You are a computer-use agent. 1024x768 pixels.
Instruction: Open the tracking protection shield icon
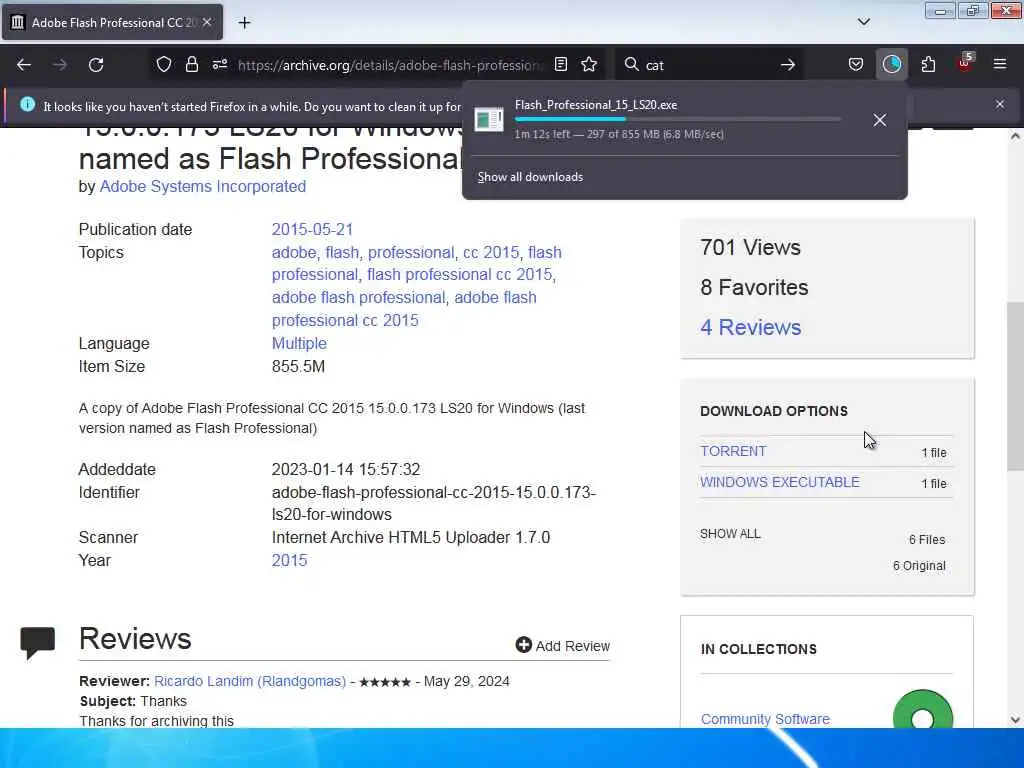(164, 65)
